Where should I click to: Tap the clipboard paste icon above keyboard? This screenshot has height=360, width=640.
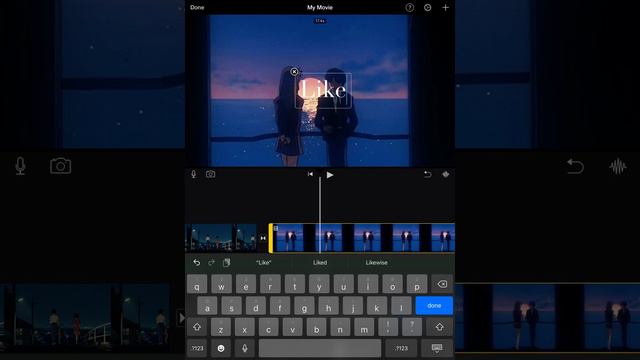tap(227, 262)
